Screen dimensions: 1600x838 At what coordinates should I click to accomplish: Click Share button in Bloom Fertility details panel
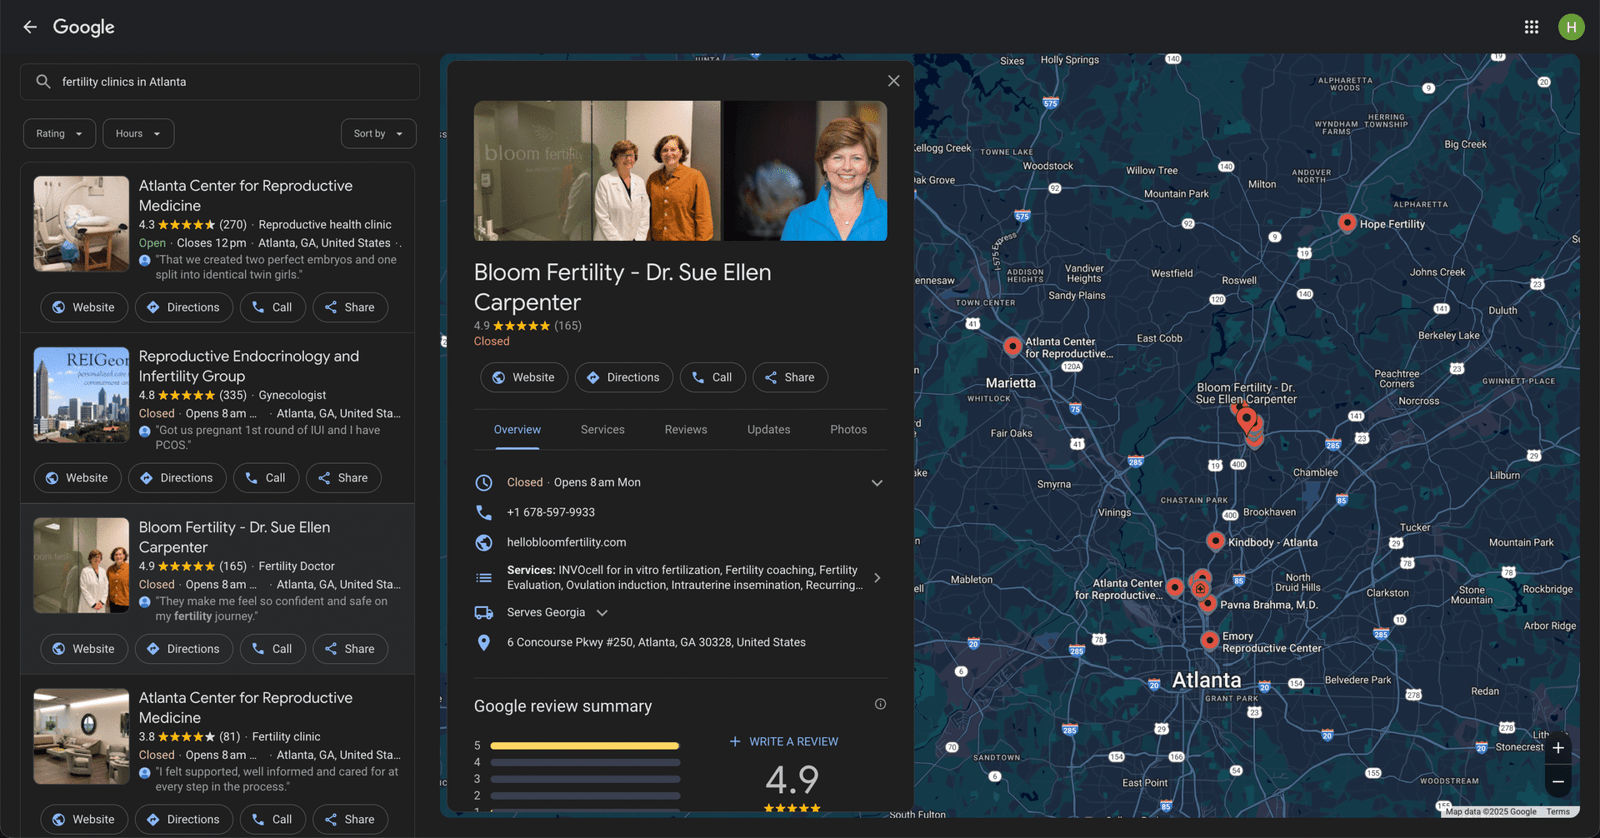coord(790,378)
